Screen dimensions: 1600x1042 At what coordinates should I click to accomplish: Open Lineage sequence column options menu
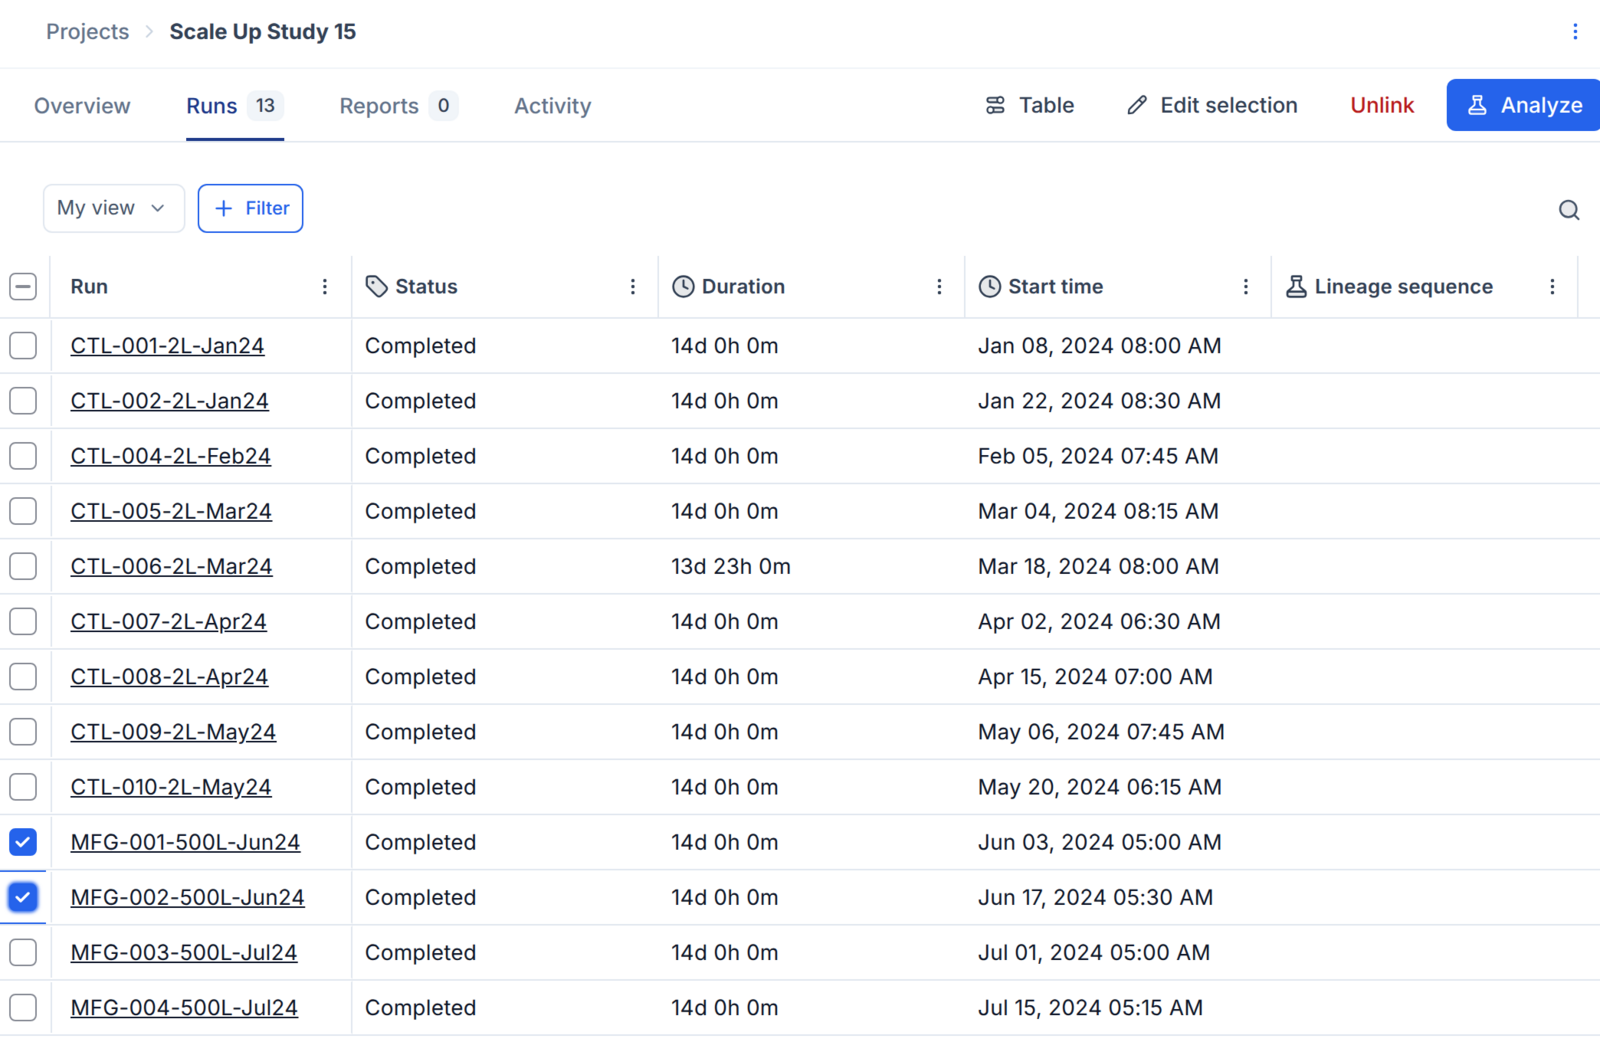click(1552, 287)
